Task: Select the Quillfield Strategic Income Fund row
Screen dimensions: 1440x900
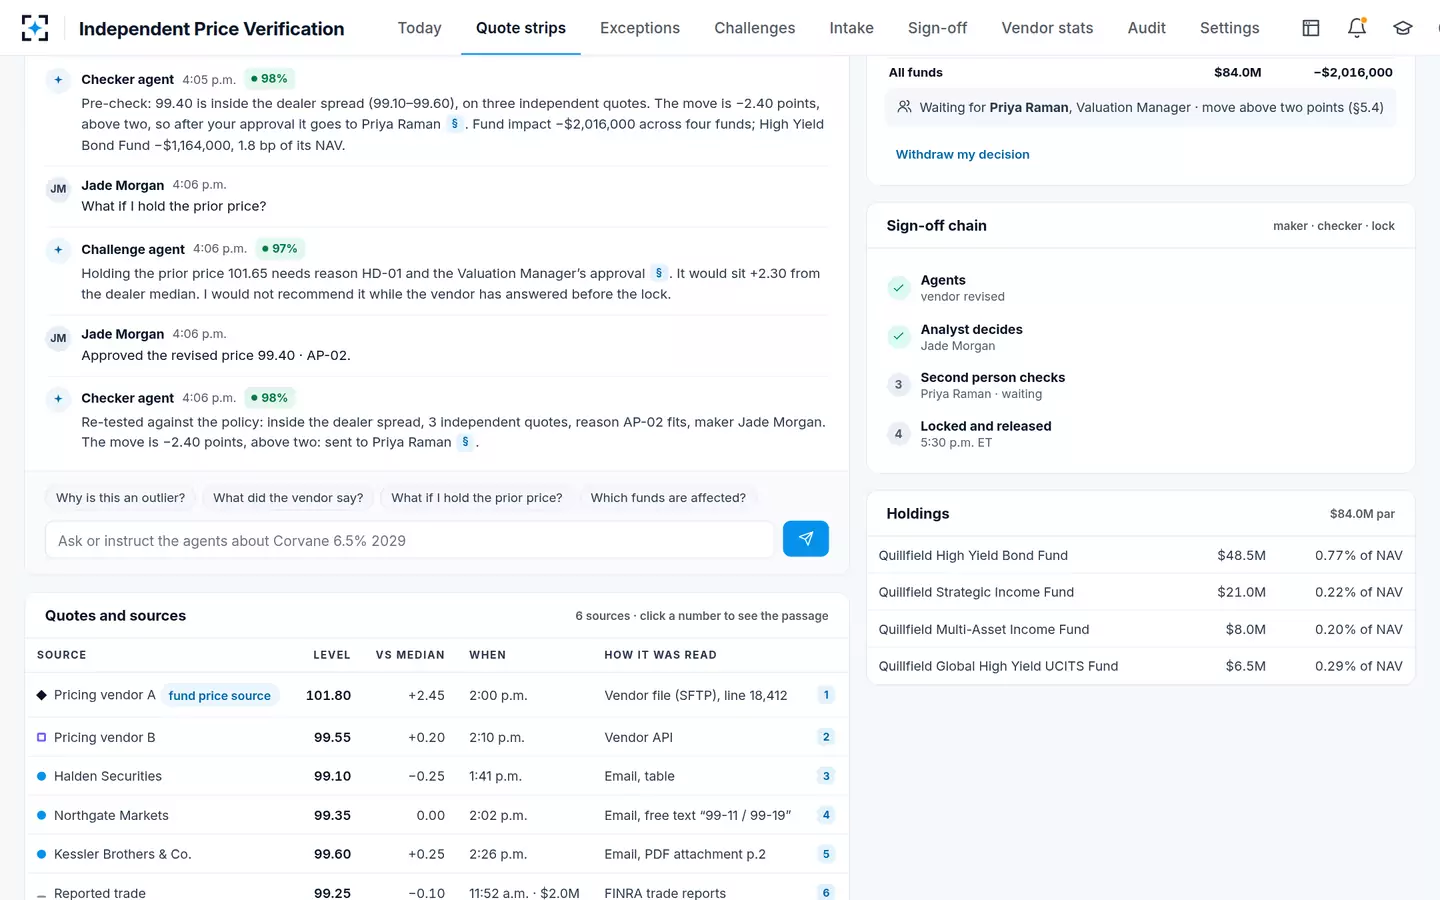Action: coord(1141,592)
